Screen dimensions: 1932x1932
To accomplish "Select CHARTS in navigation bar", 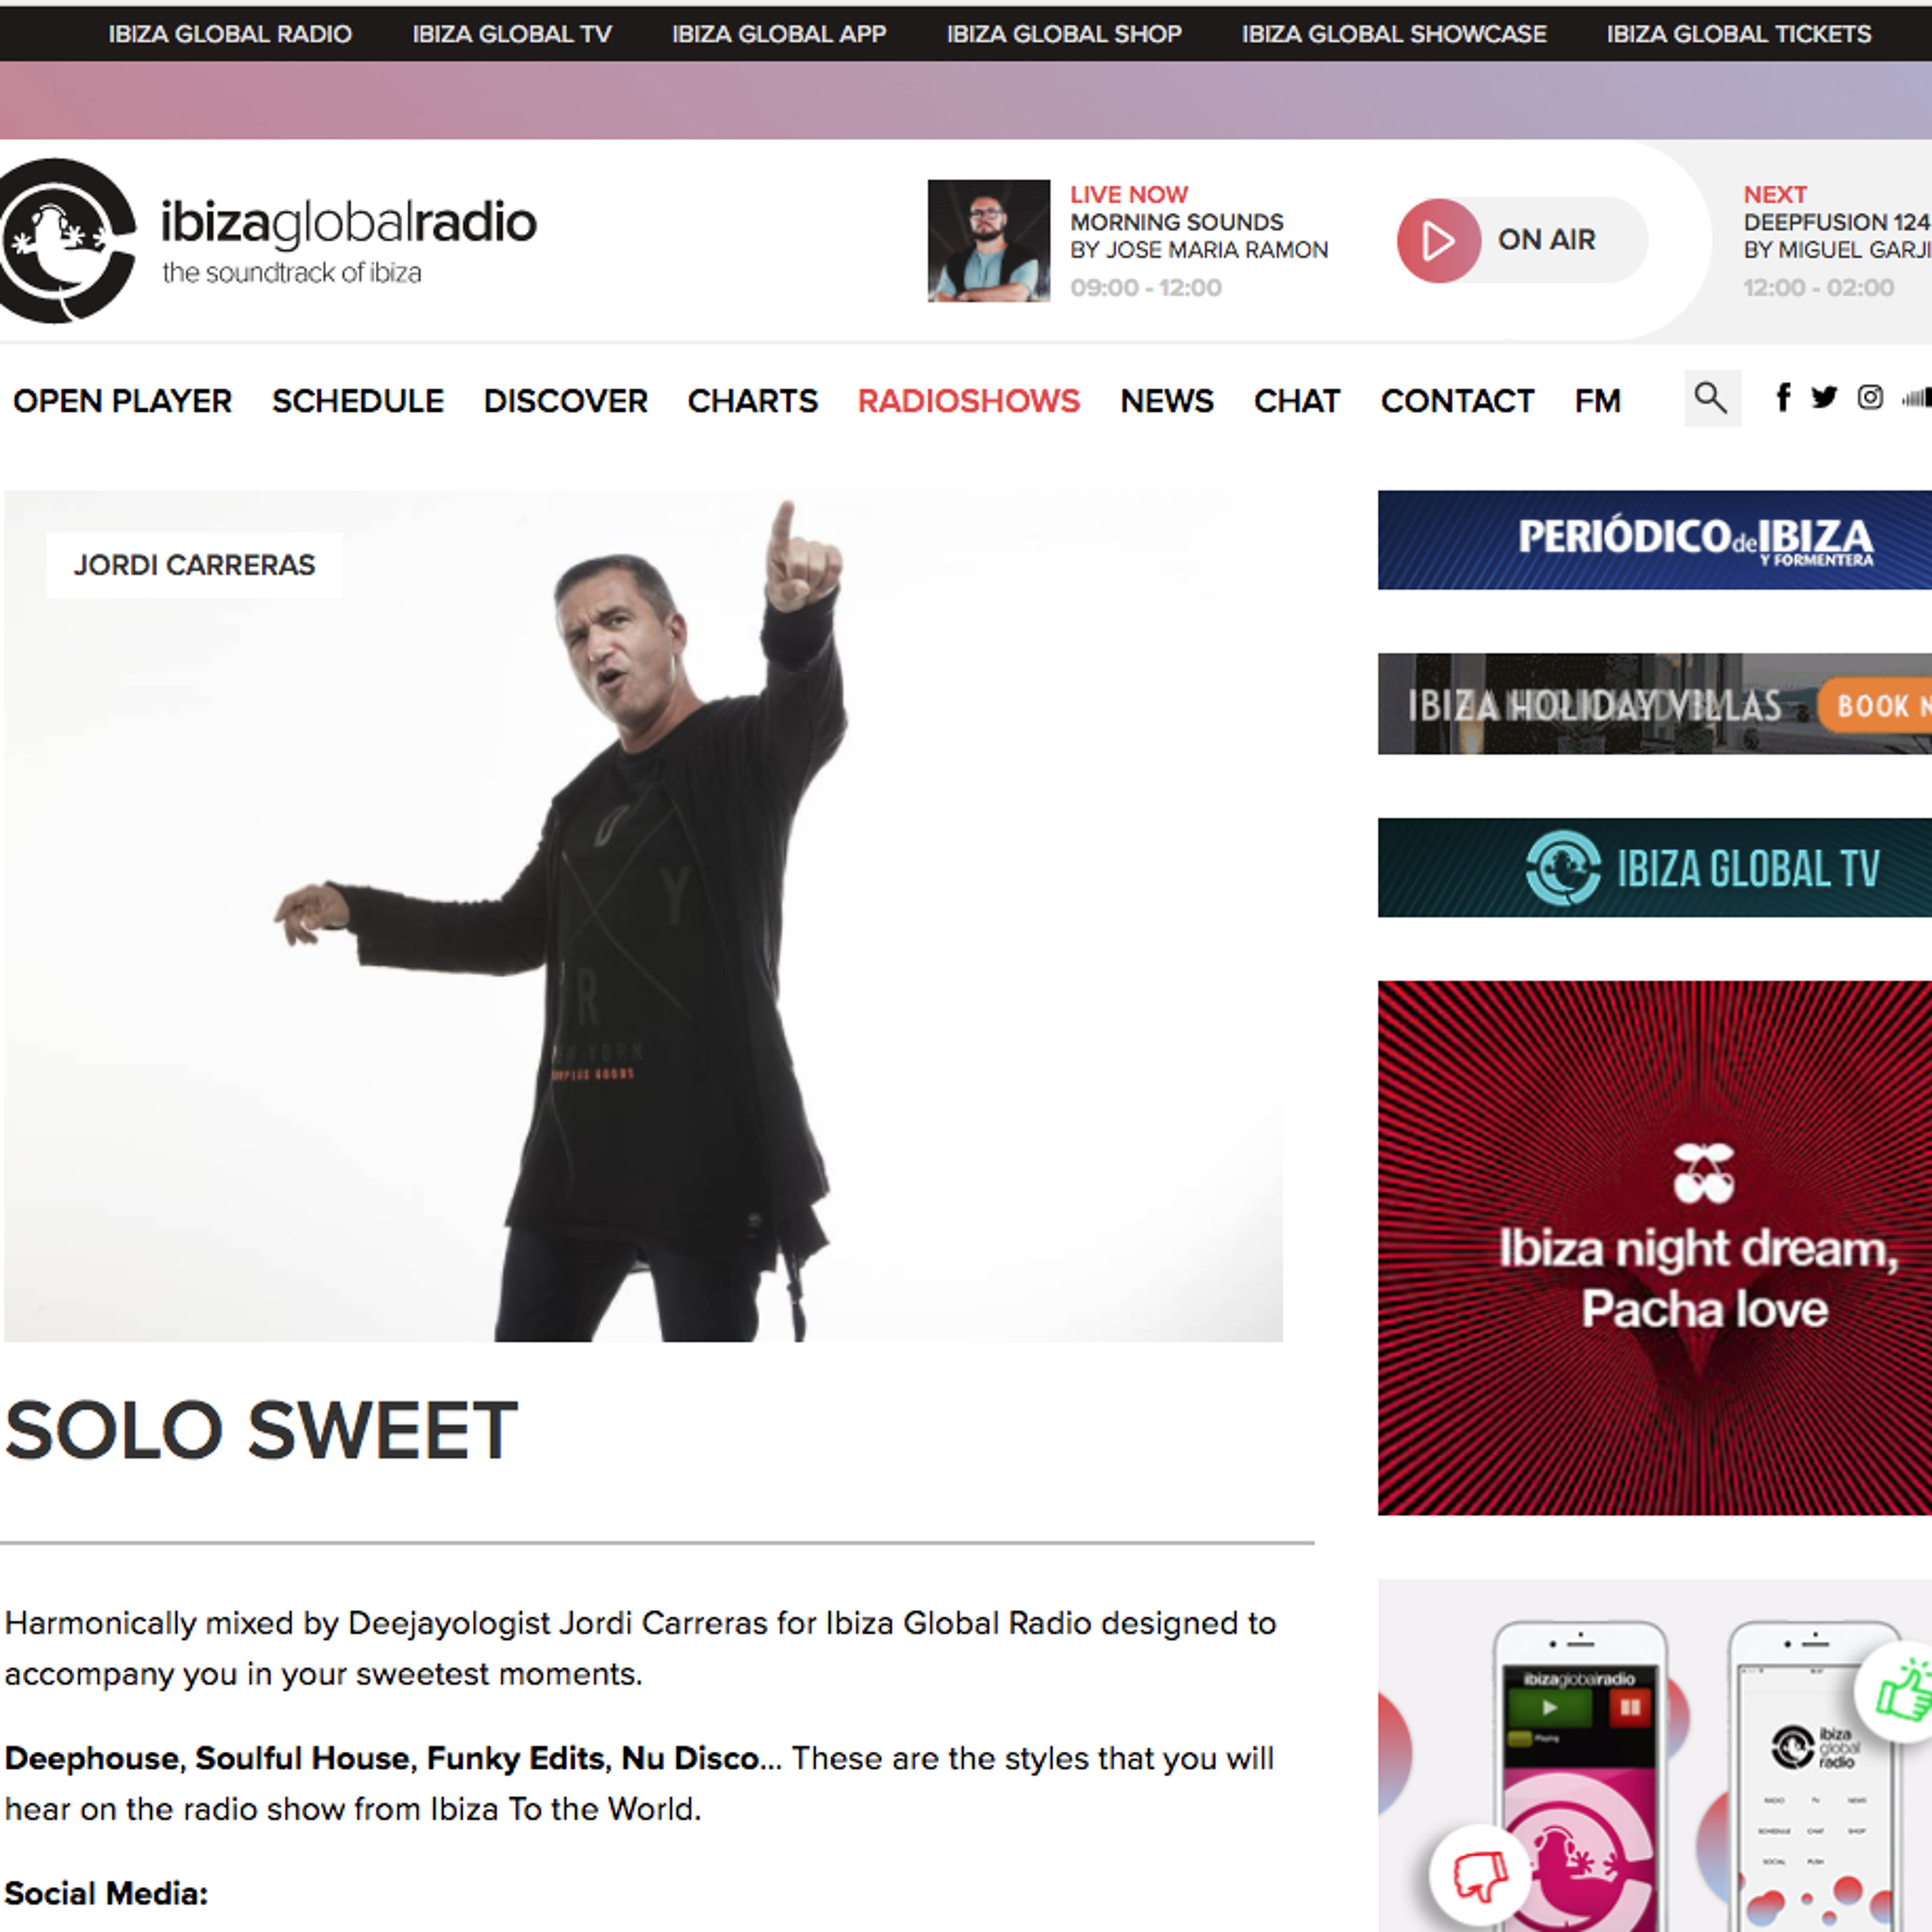I will coord(752,401).
